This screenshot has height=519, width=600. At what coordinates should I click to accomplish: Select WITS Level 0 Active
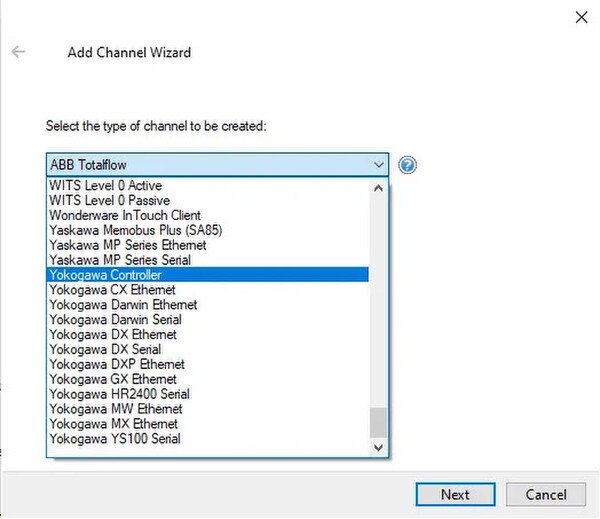pyautogui.click(x=208, y=186)
